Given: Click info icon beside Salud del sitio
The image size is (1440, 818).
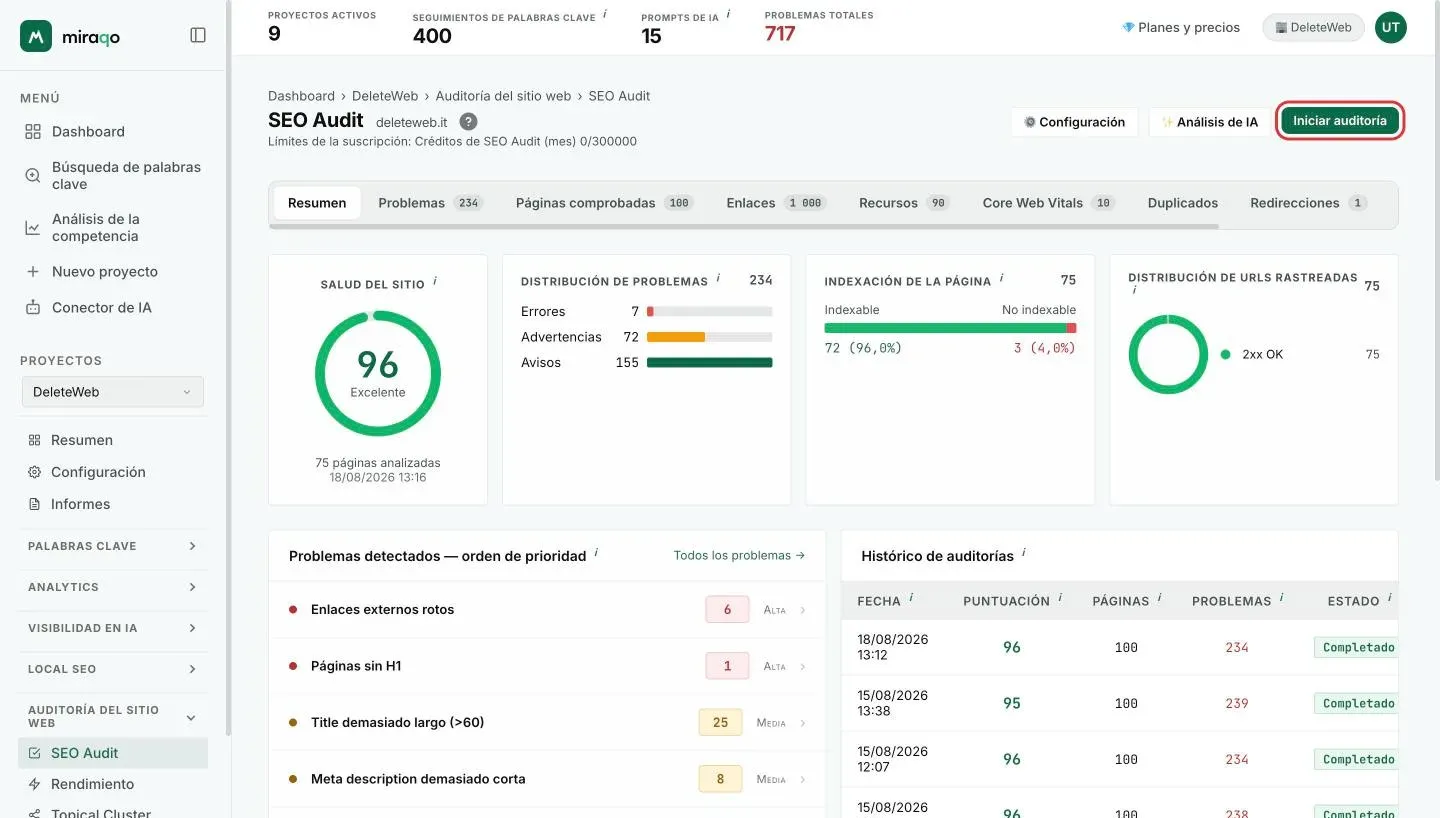Looking at the screenshot, I should point(434,282).
